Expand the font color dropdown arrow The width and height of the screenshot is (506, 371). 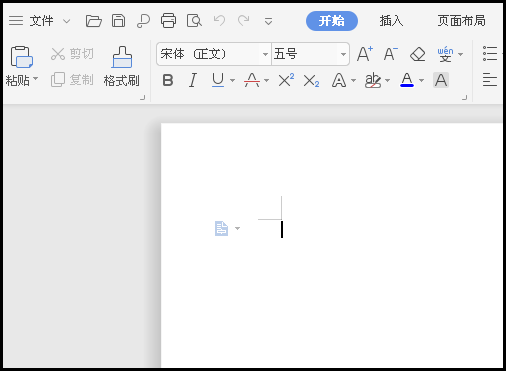click(x=421, y=81)
